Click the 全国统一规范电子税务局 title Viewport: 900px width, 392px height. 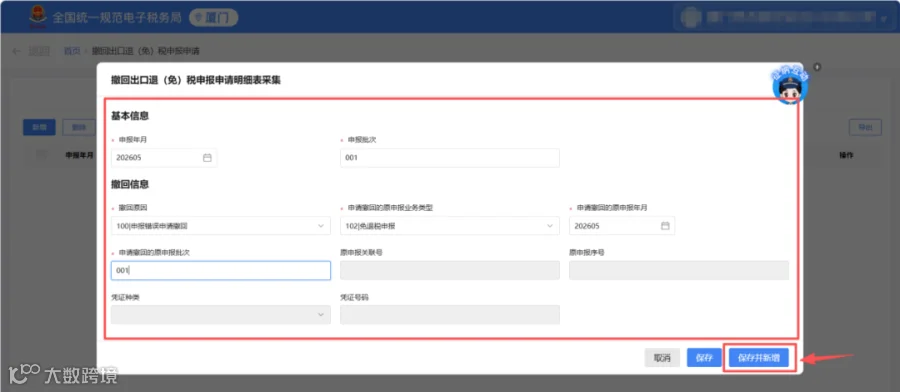pos(117,18)
